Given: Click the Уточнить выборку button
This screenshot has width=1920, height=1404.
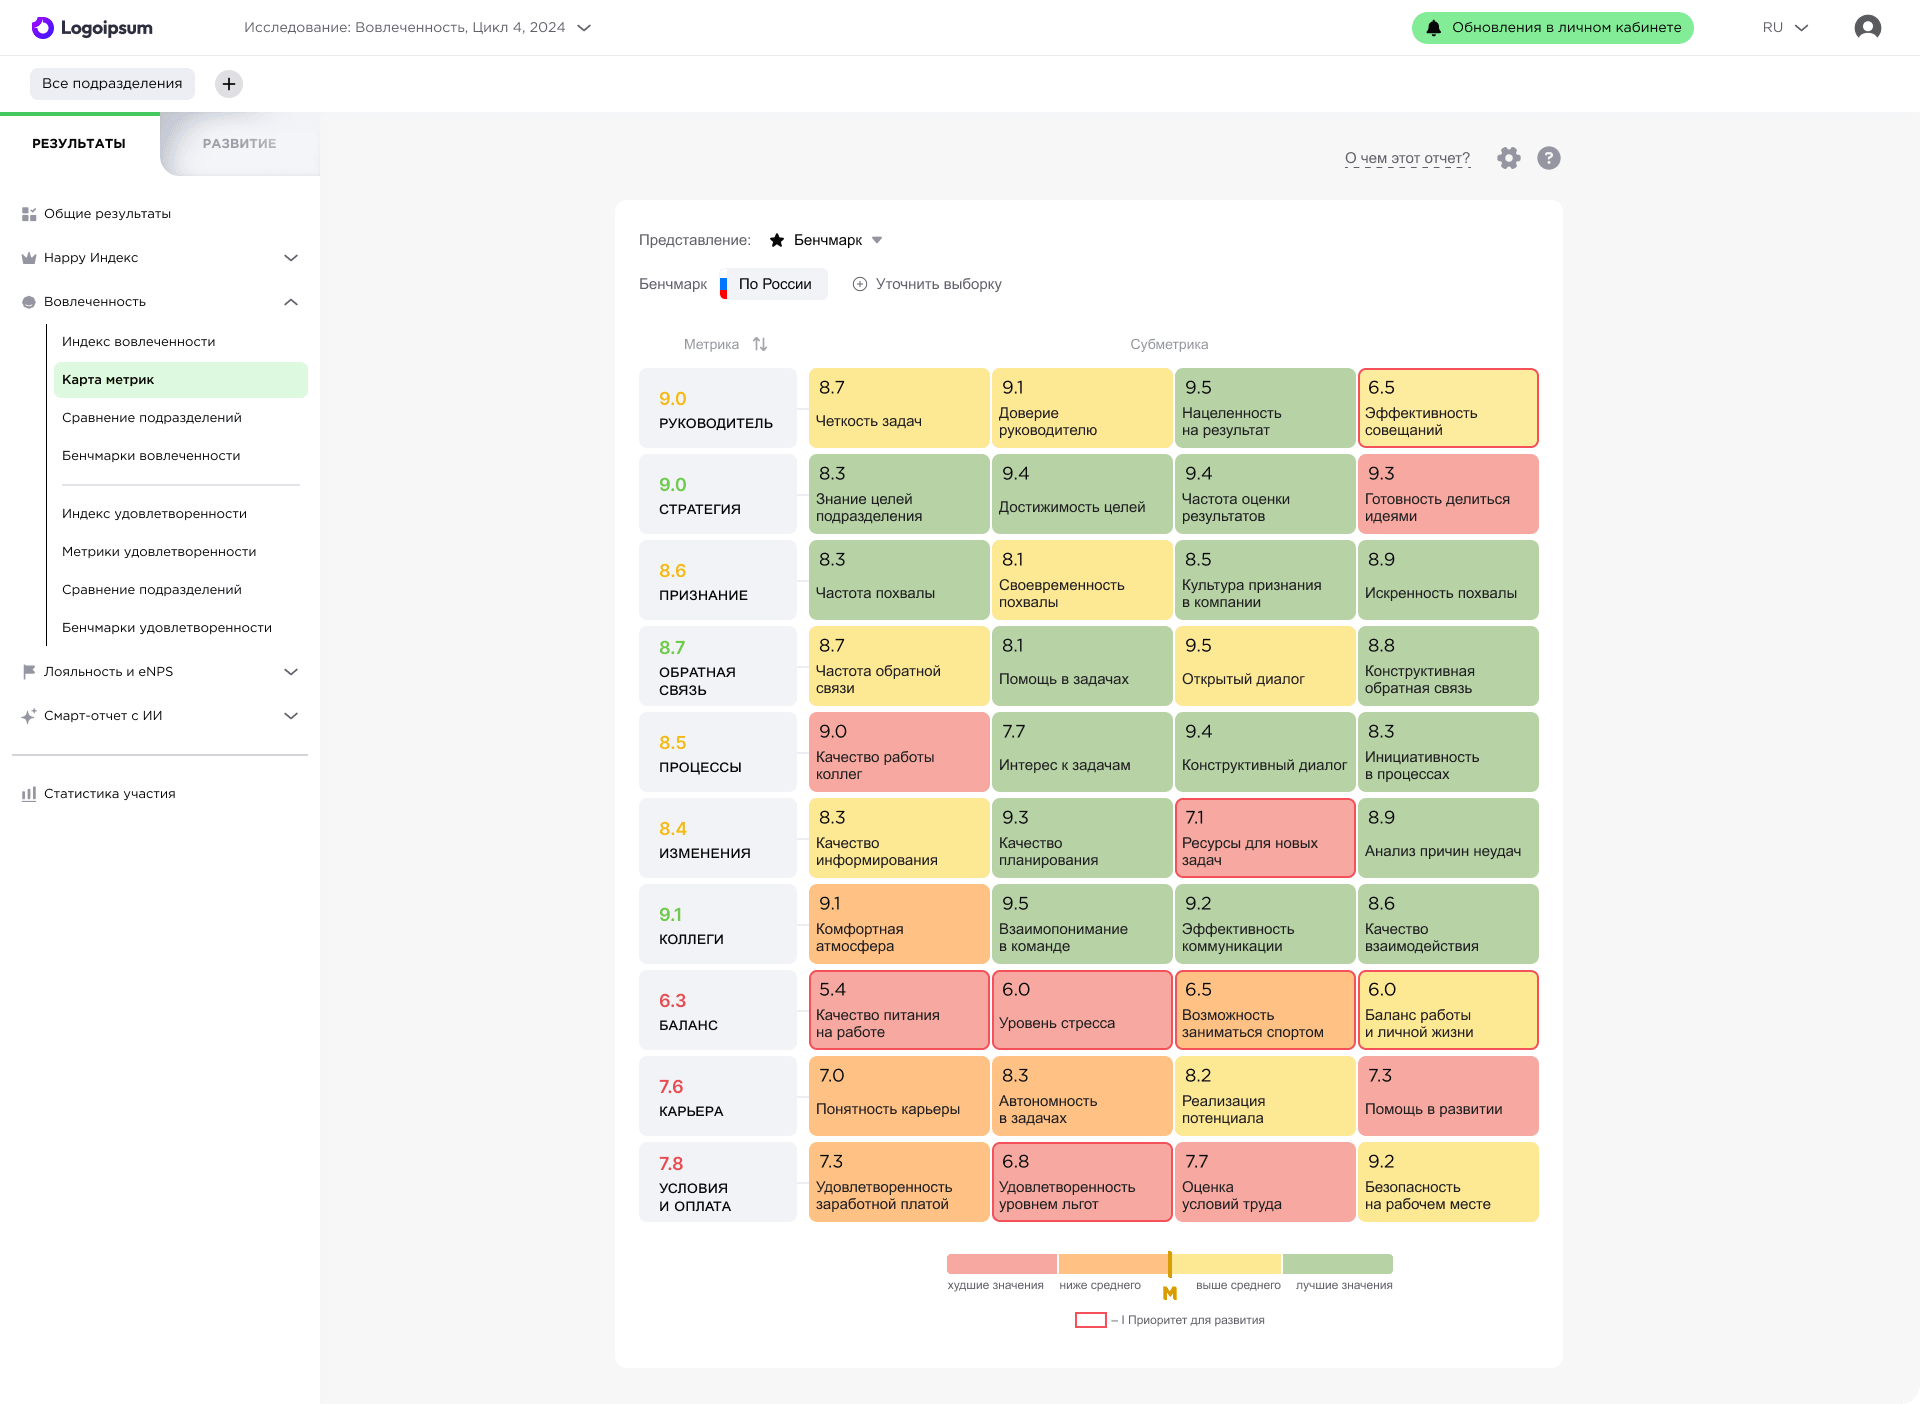Looking at the screenshot, I should [x=927, y=284].
